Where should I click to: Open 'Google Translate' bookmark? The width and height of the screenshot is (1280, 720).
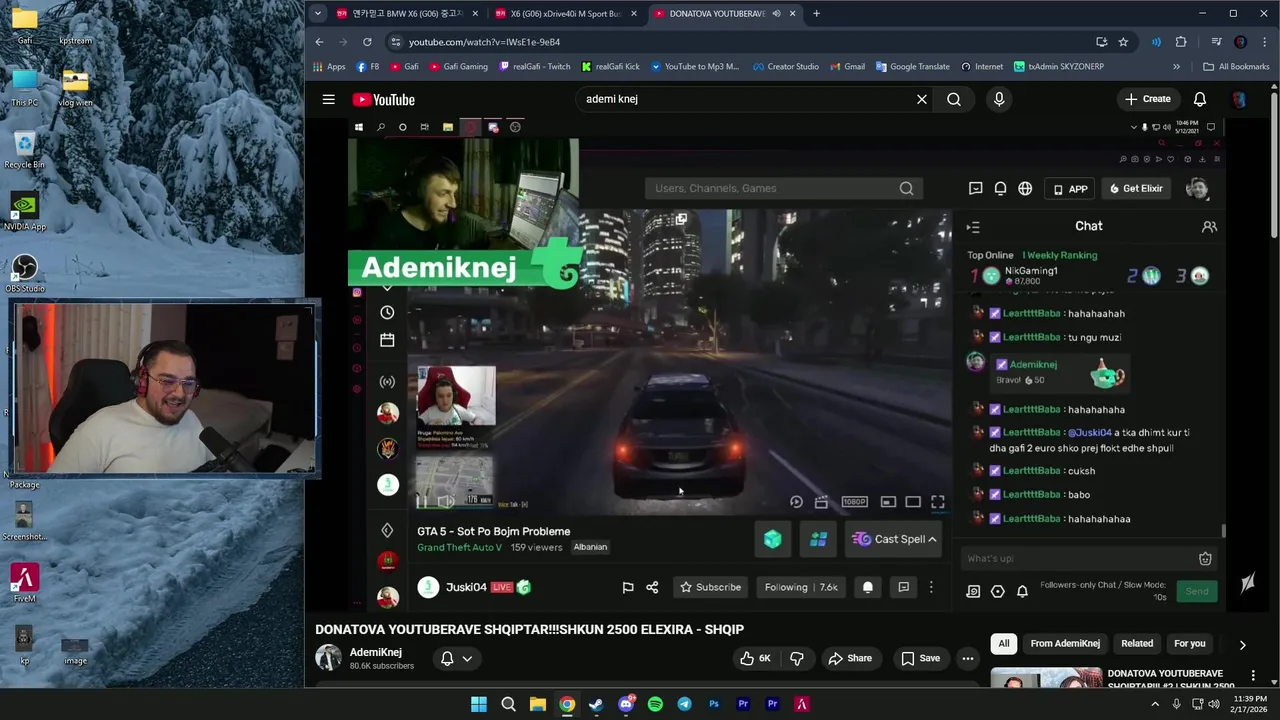point(912,67)
